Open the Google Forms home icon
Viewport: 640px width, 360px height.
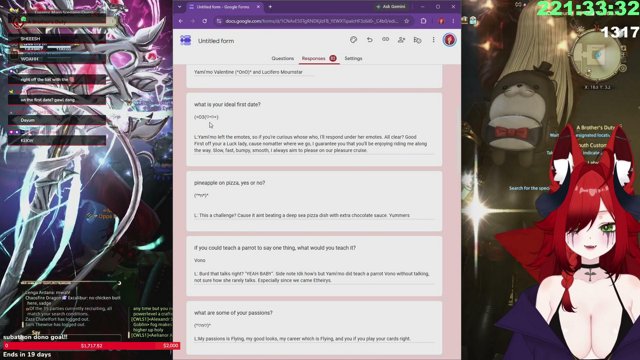point(186,40)
